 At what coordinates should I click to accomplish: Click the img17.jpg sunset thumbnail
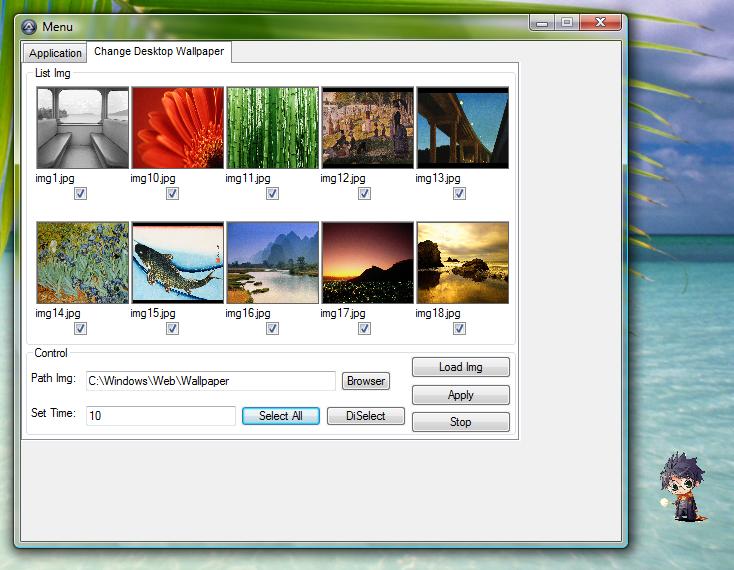coord(367,262)
